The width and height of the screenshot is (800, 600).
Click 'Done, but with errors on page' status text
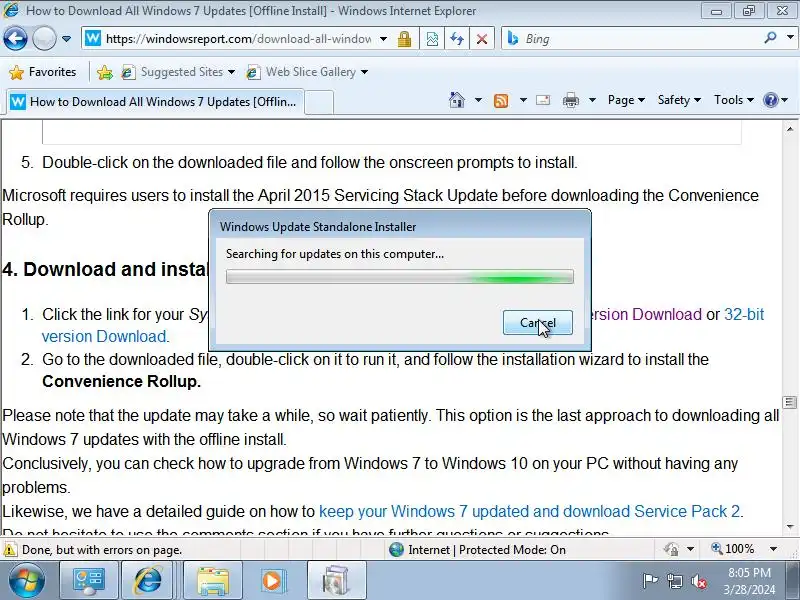[102, 550]
